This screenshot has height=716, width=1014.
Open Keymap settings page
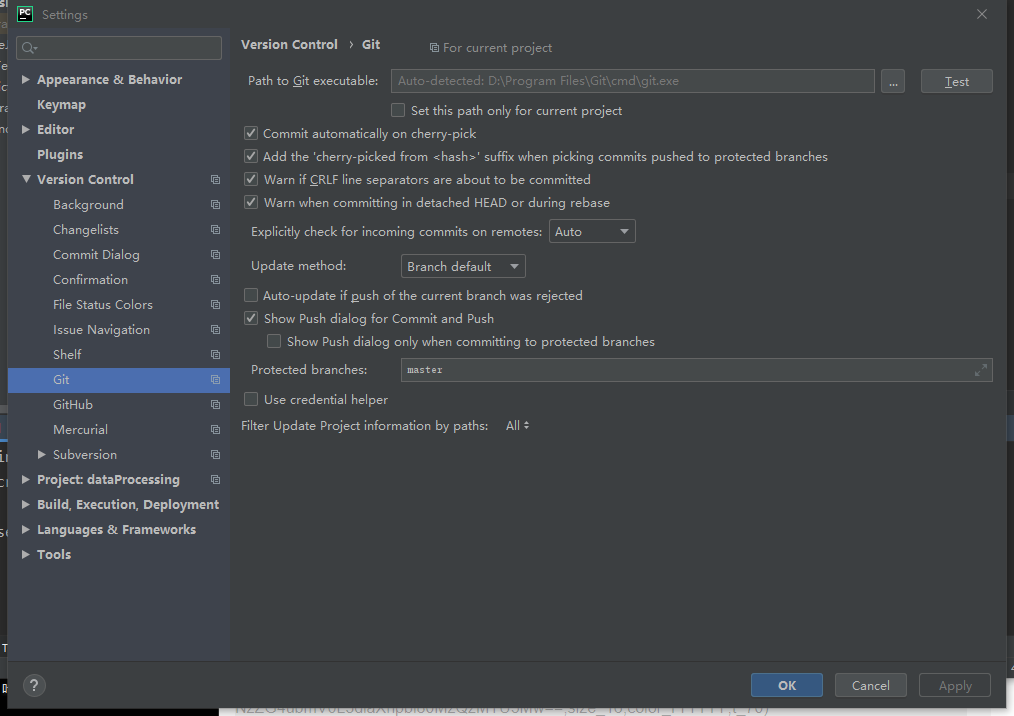(x=61, y=105)
